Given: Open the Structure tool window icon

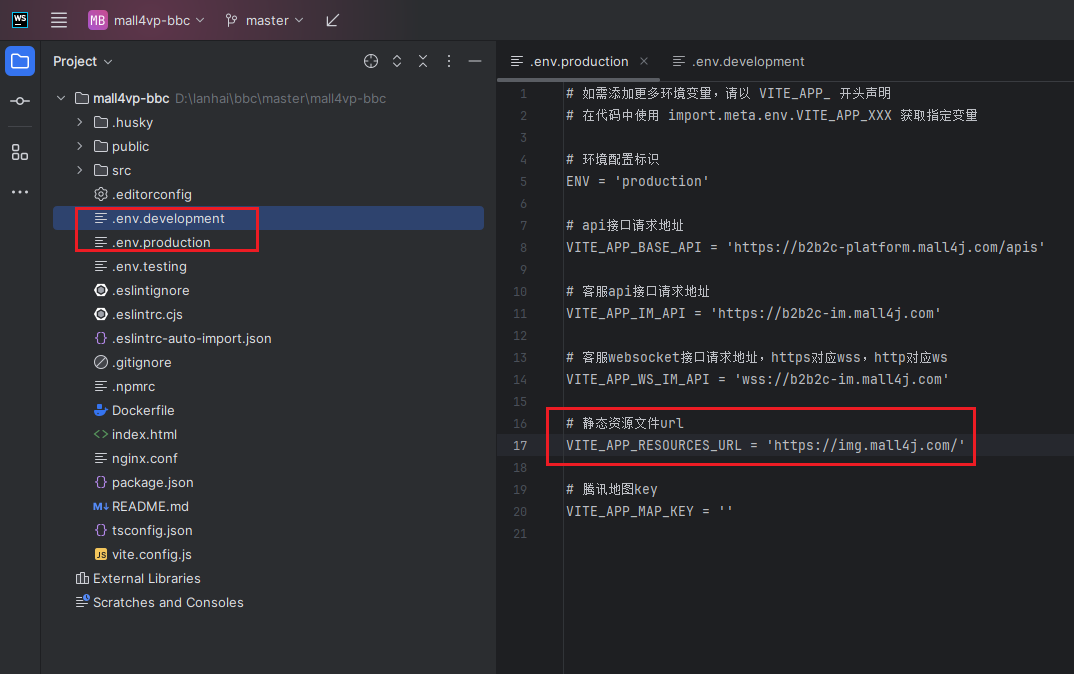Looking at the screenshot, I should click(20, 152).
